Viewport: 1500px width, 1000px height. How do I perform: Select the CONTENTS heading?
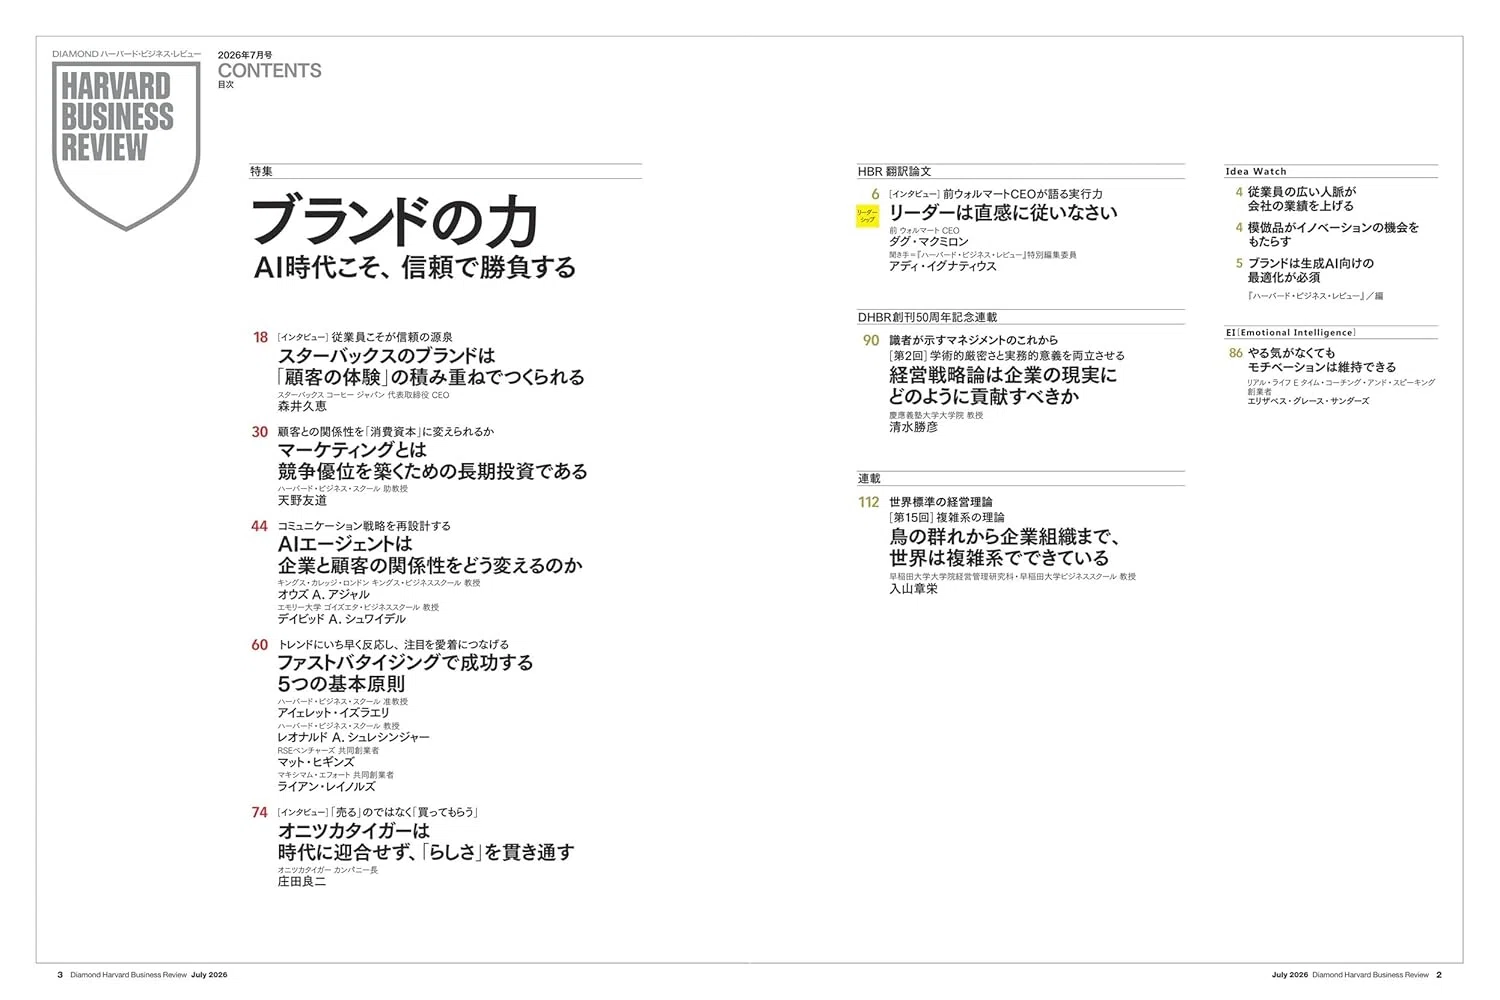[x=270, y=70]
